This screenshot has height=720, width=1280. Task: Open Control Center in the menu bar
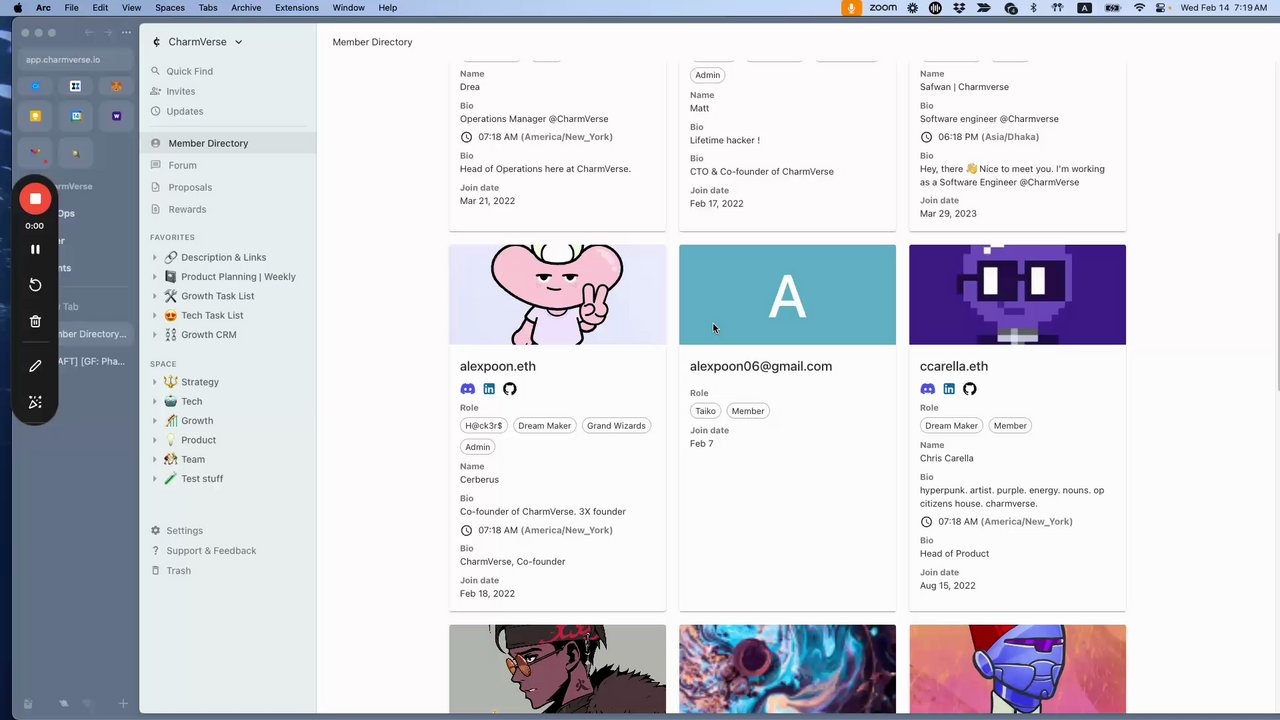pyautogui.click(x=1162, y=8)
